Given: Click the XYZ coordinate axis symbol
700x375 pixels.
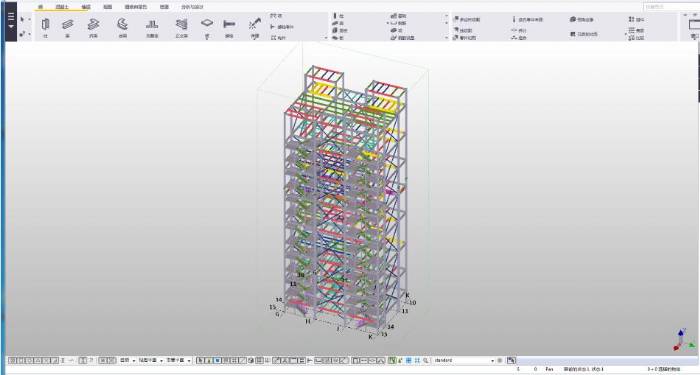Looking at the screenshot, I should pos(683,340).
